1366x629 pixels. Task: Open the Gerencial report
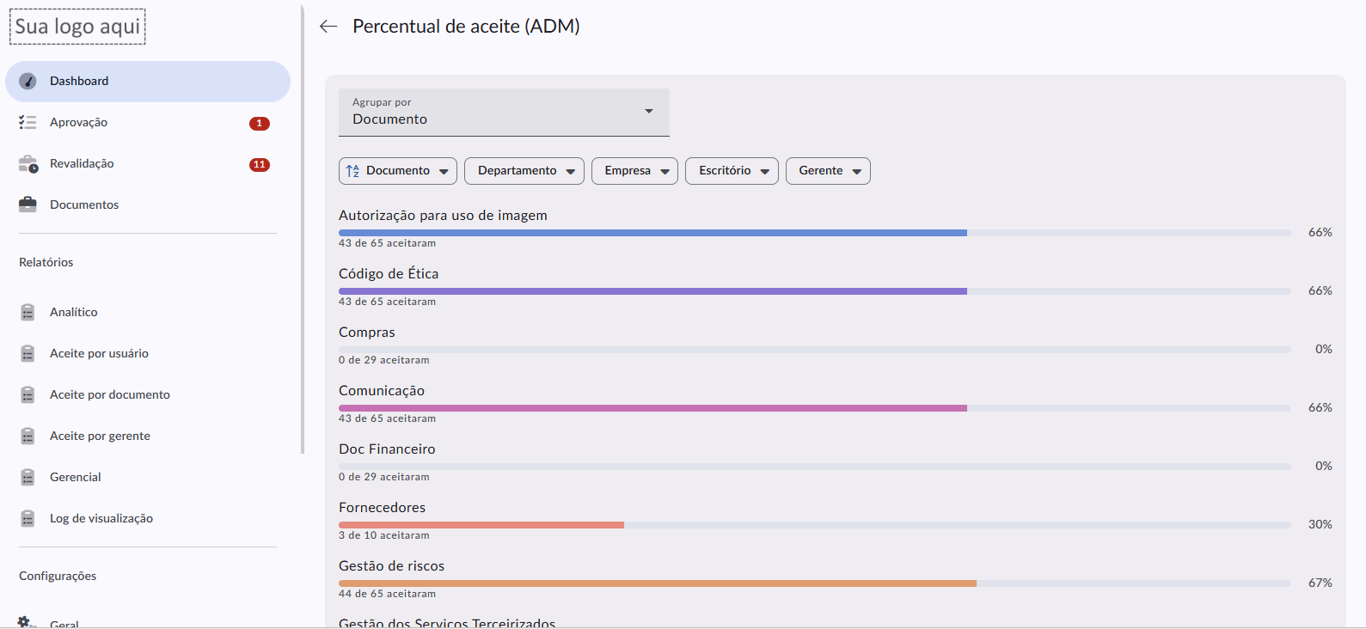(148, 477)
